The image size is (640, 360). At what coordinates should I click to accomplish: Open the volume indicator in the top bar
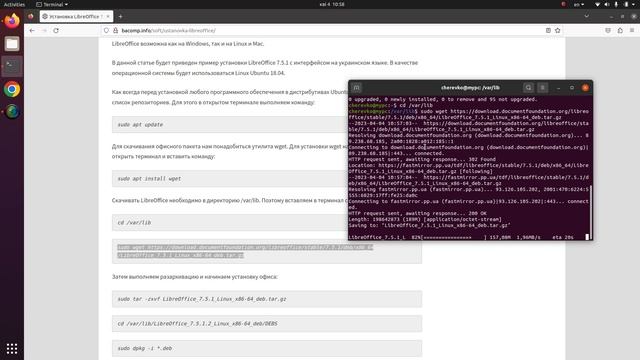tap(607, 4)
